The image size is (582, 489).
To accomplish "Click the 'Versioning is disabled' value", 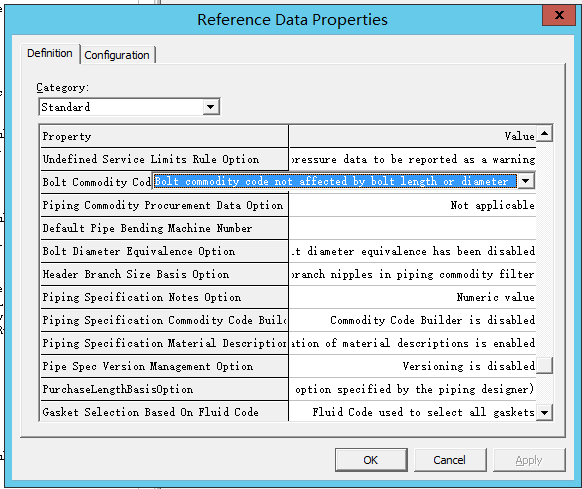I will click(412, 366).
